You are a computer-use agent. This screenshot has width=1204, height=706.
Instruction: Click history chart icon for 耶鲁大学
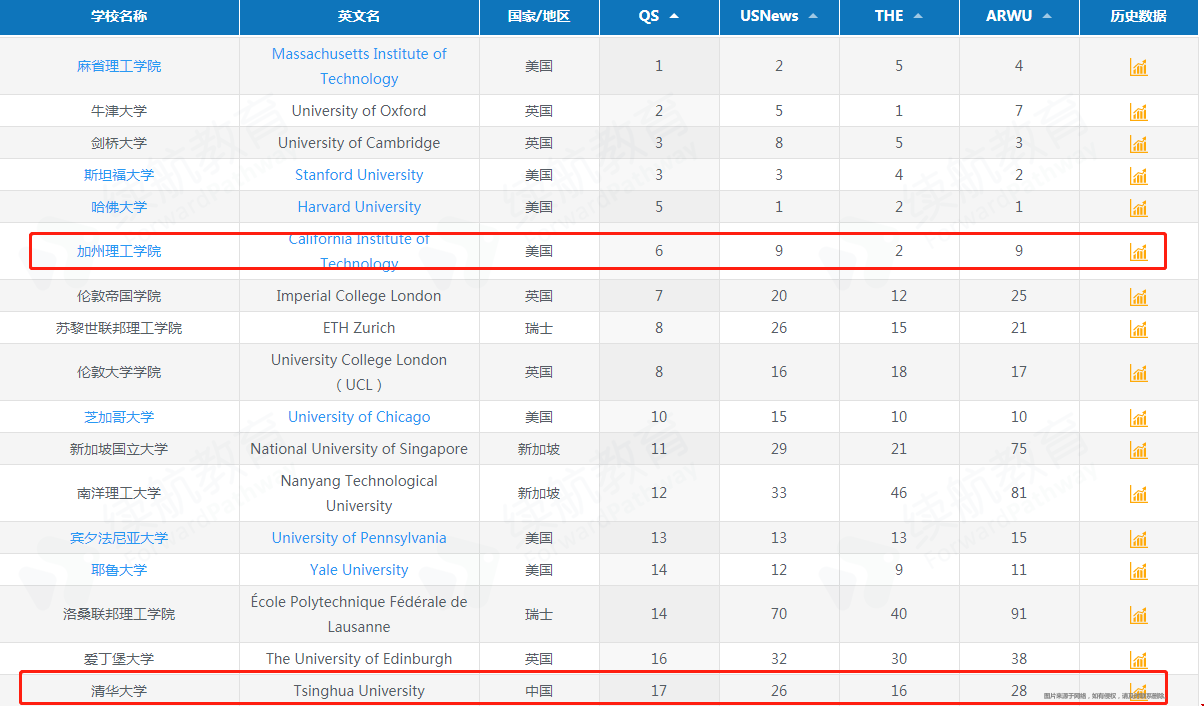click(1138, 571)
